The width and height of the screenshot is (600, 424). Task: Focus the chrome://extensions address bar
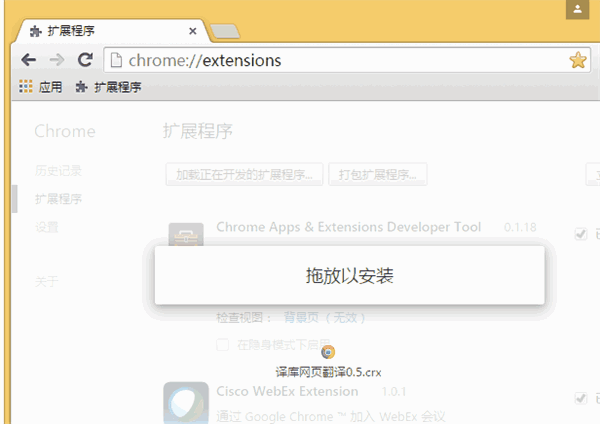pos(346,60)
